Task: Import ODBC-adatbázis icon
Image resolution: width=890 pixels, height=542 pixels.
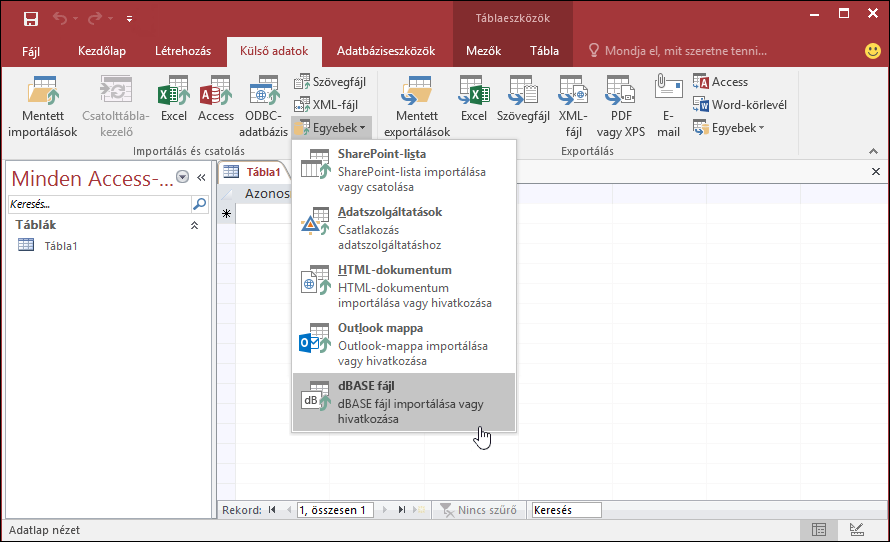Action: point(263,107)
